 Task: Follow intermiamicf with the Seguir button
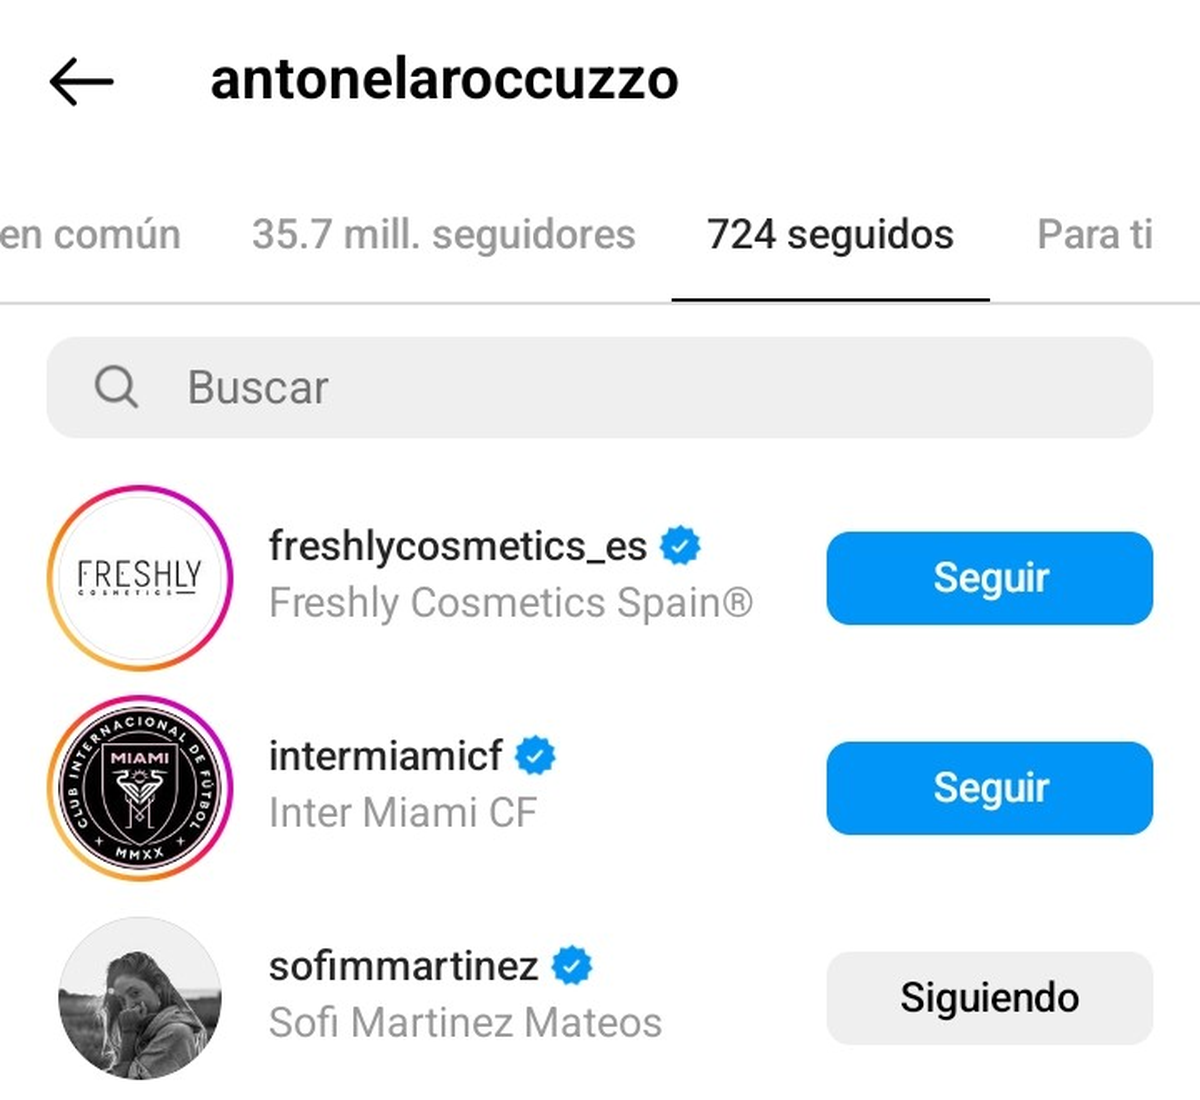pyautogui.click(x=989, y=788)
